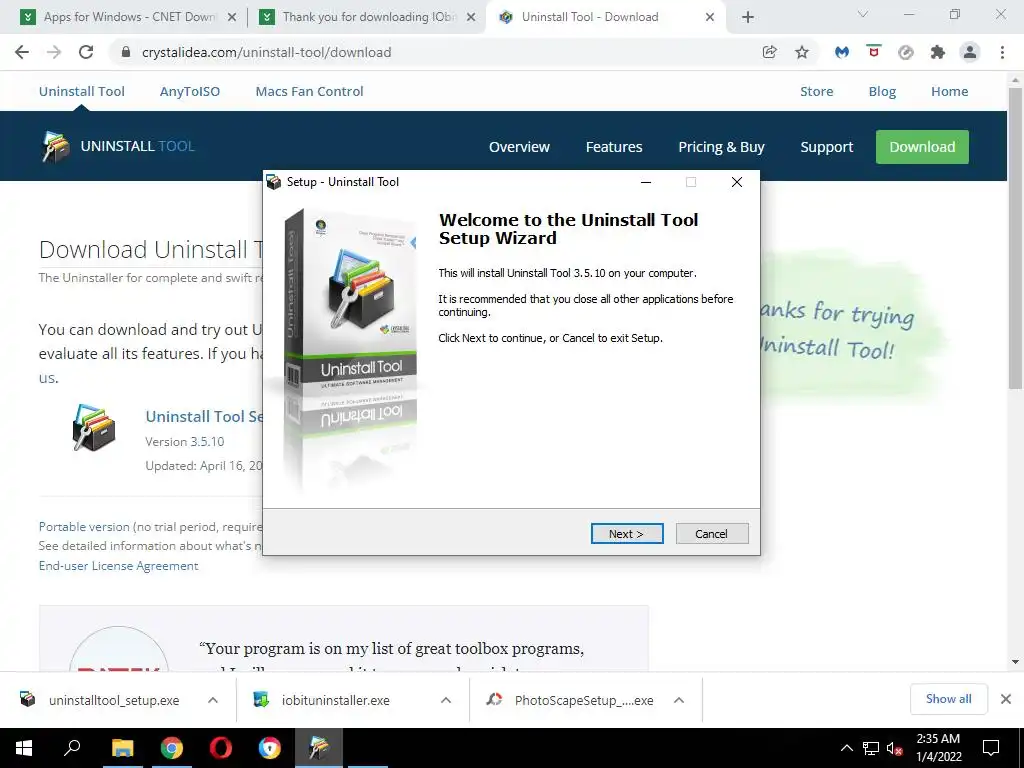Bookmark this page with the star
This screenshot has height=768, width=1024.
801,52
